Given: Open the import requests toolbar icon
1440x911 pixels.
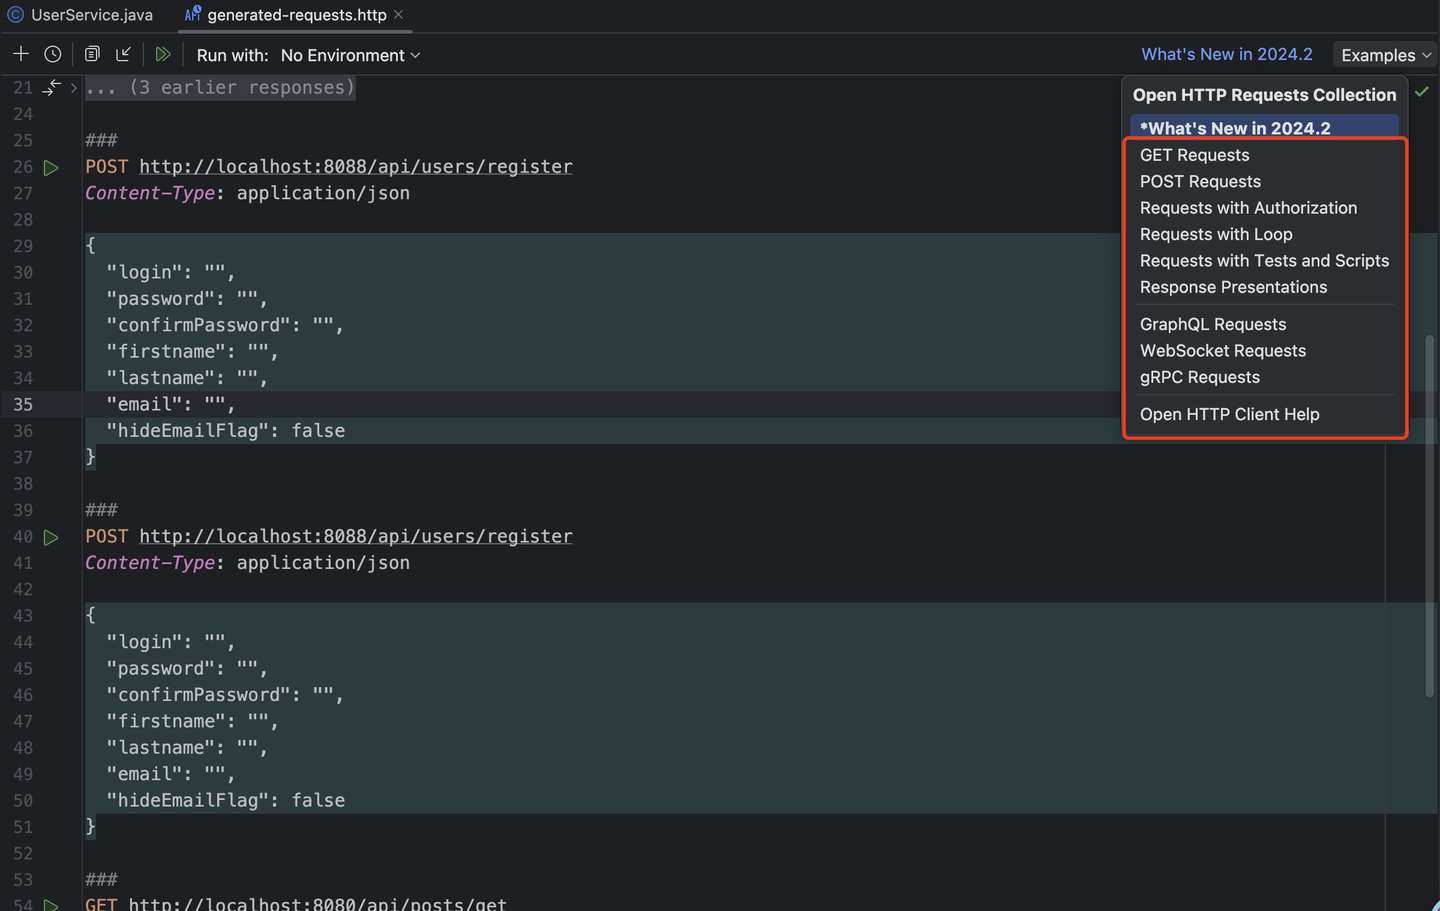Looking at the screenshot, I should coord(122,53).
